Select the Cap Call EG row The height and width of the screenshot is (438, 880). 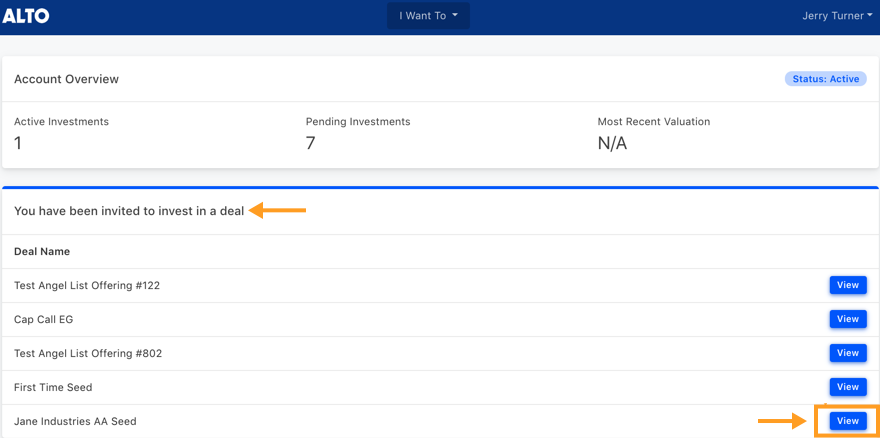440,320
